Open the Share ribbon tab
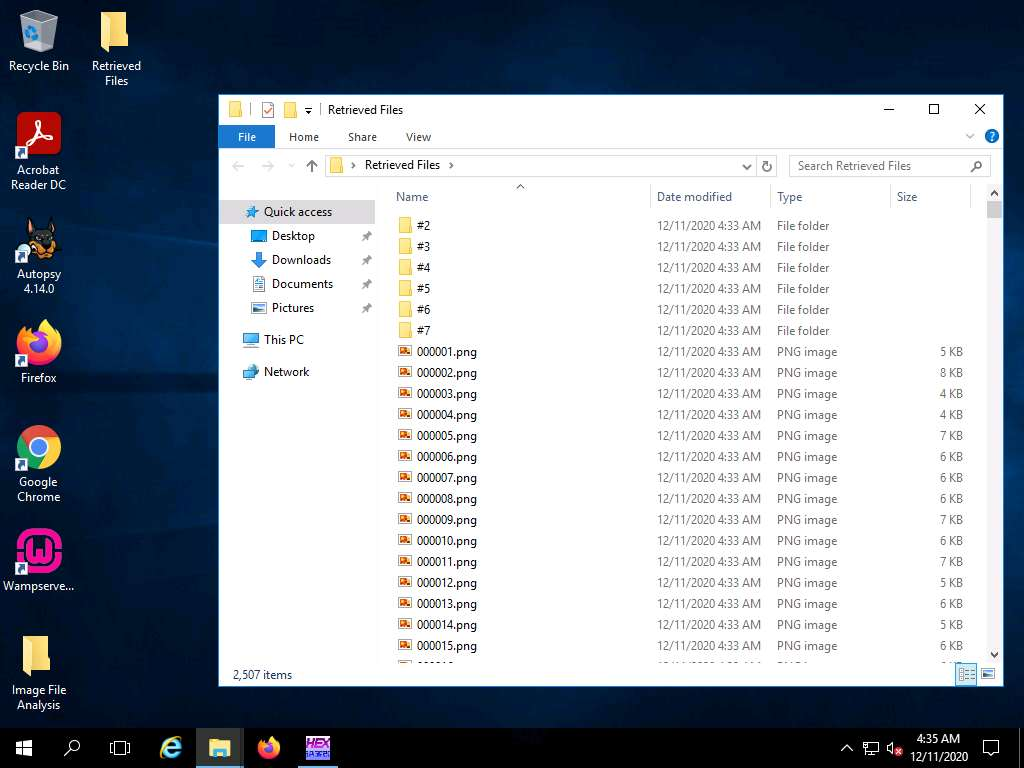Image resolution: width=1024 pixels, height=768 pixels. point(362,137)
